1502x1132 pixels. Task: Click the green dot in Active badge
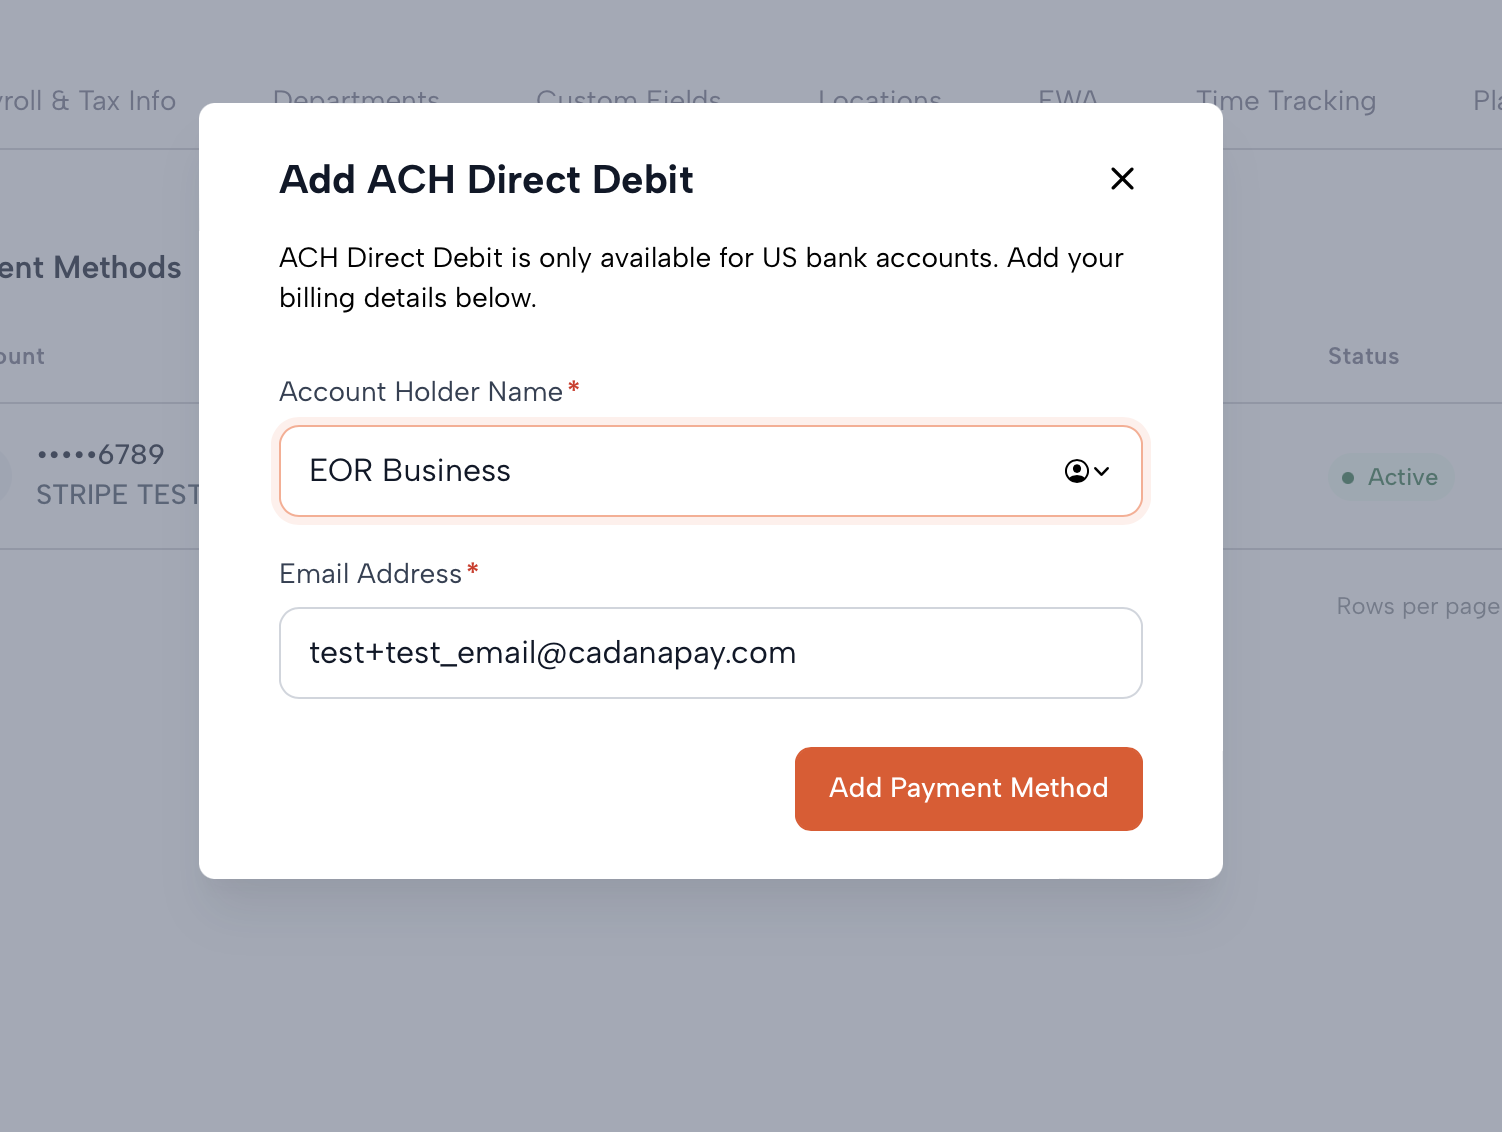click(x=1348, y=478)
